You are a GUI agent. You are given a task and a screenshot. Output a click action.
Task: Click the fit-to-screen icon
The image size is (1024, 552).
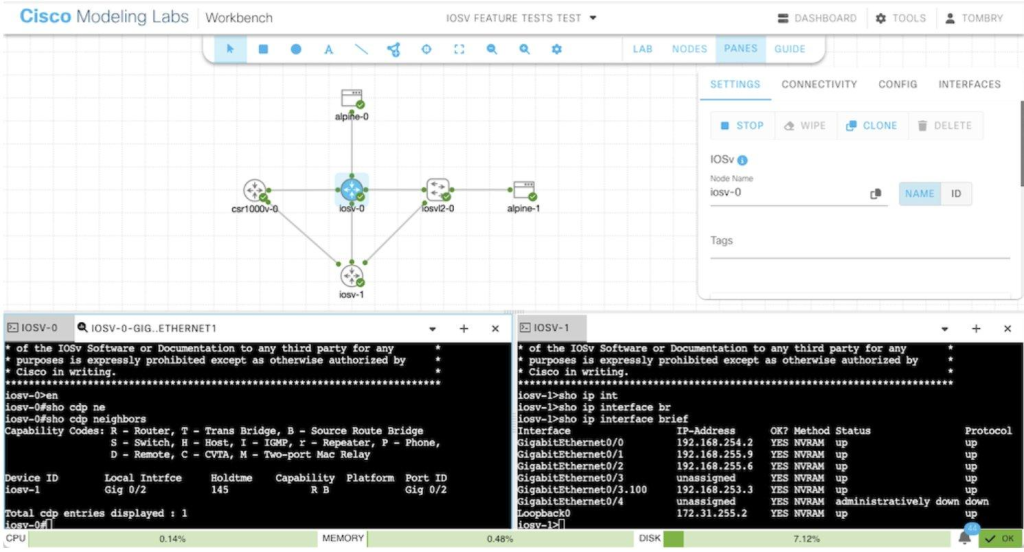[x=459, y=49]
